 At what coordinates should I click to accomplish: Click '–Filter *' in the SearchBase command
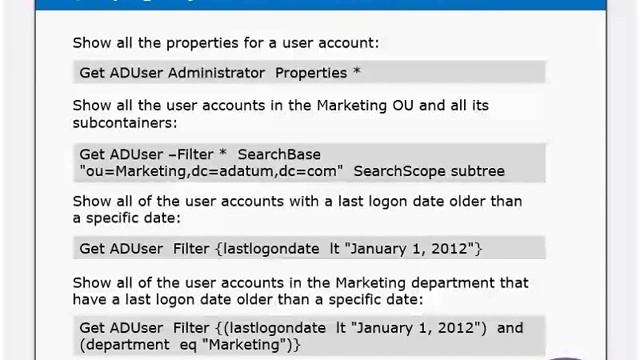click(x=197, y=154)
